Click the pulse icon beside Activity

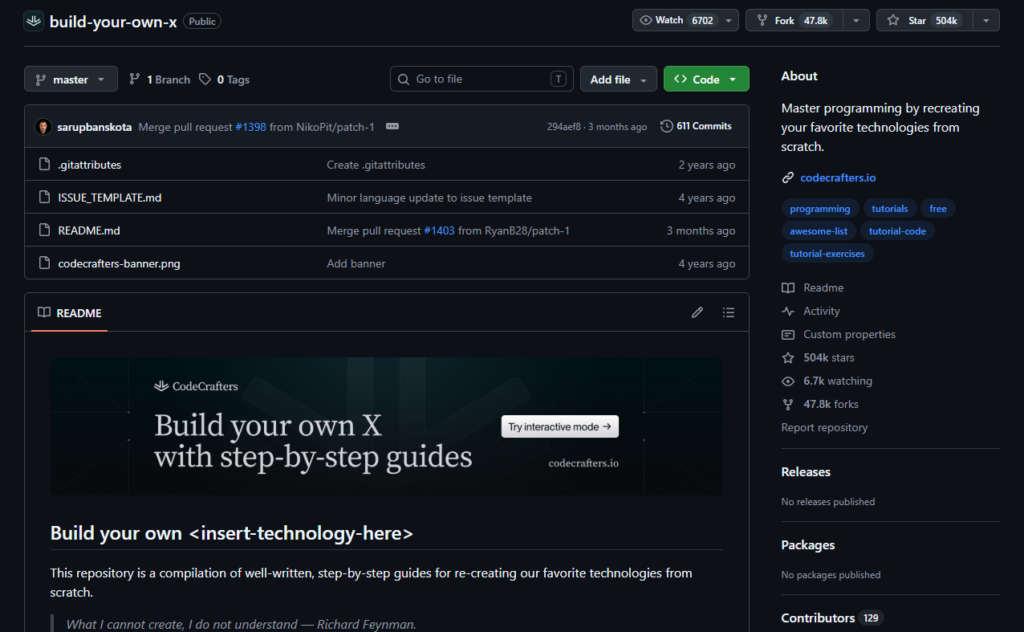(788, 311)
